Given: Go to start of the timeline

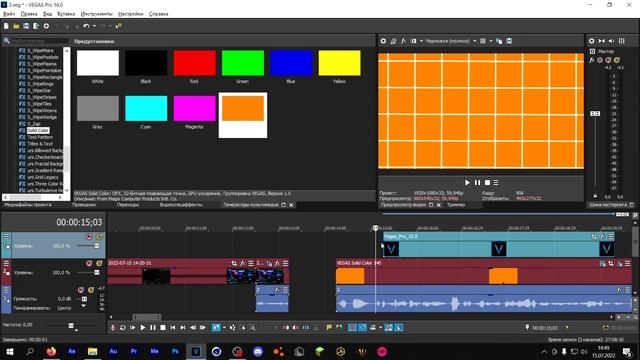Looking at the screenshot, I should [173, 327].
